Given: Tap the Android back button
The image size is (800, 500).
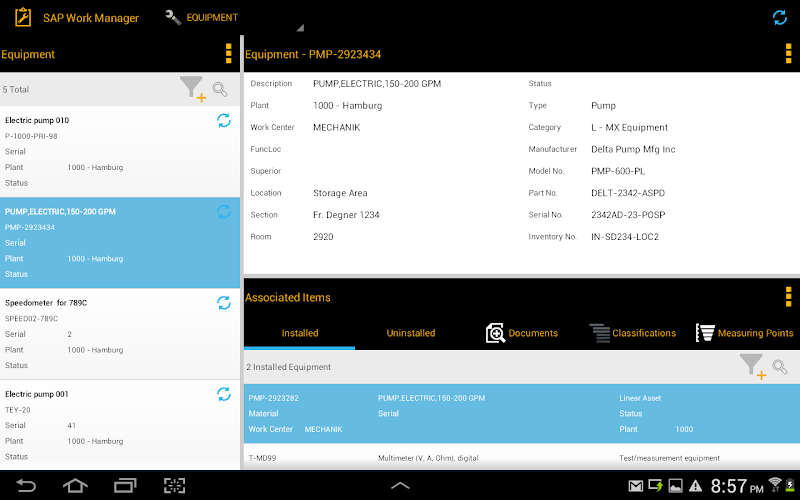Looking at the screenshot, I should pyautogui.click(x=26, y=485).
